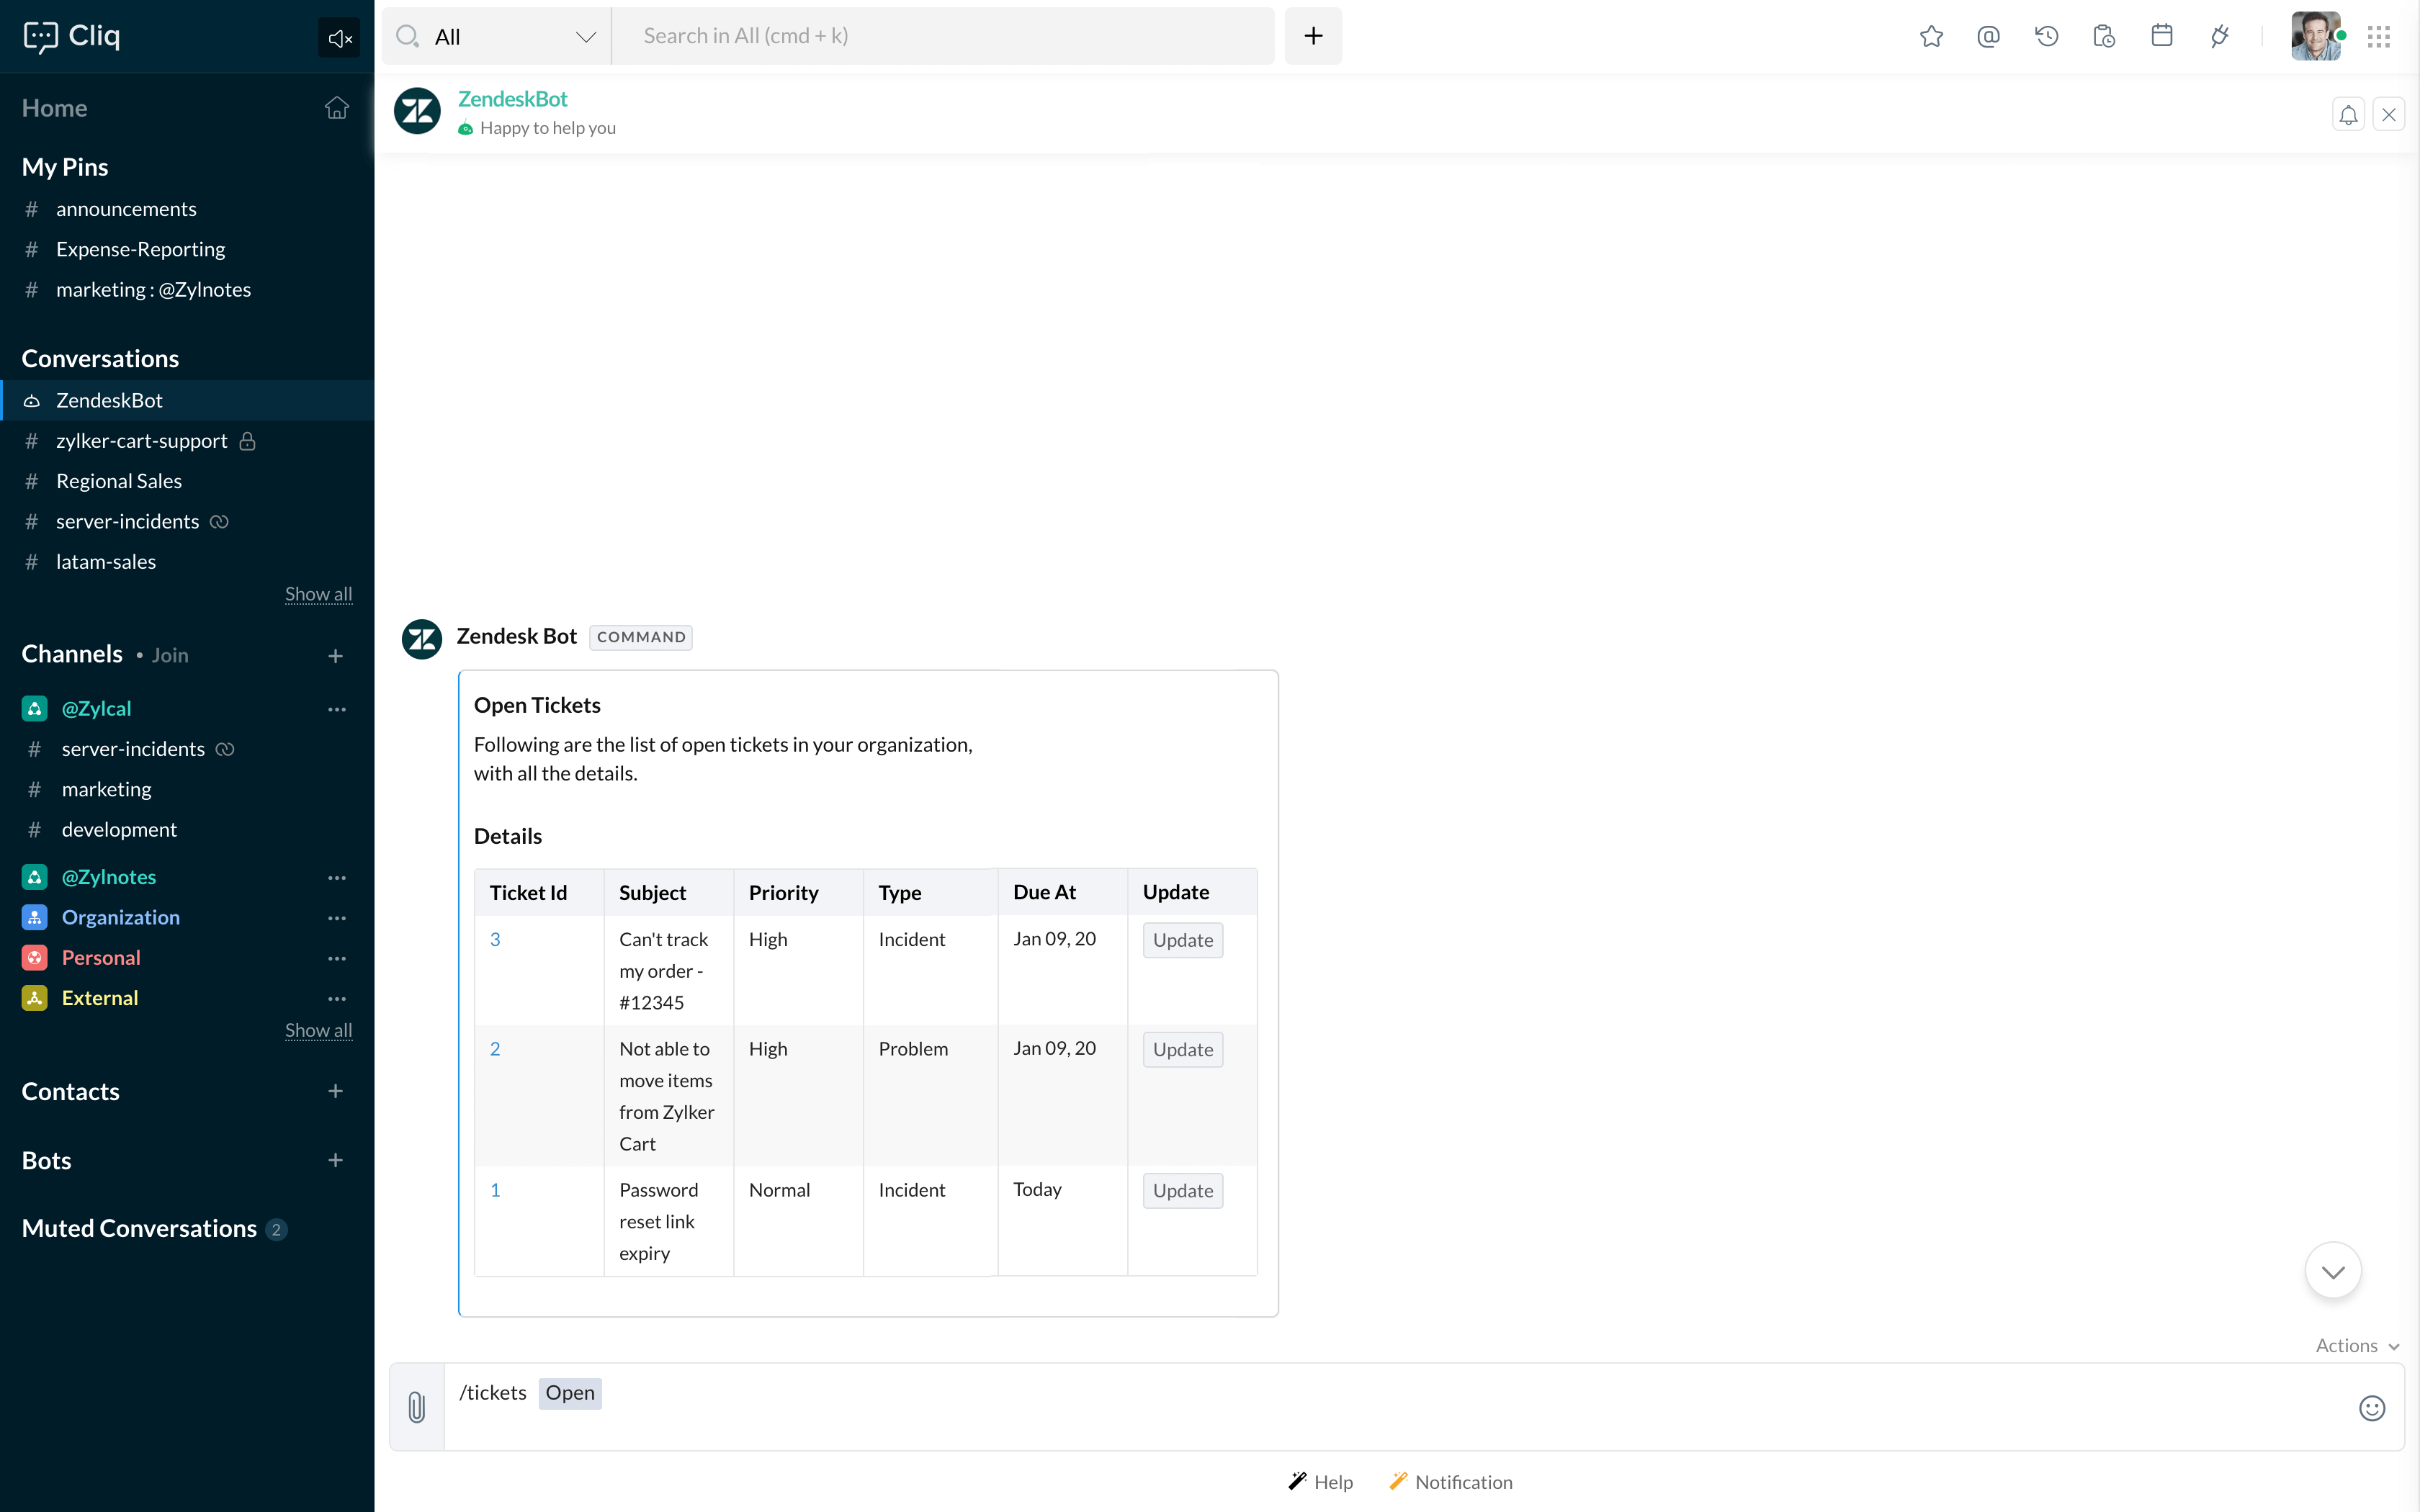Viewport: 2420px width, 1512px height.
Task: Toggle notifications for ZendeskBot chat
Action: 2348,114
